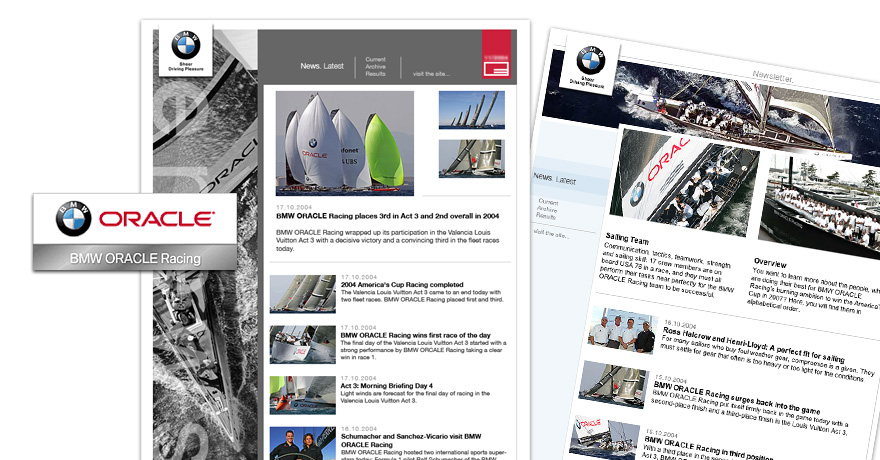Select Archive in the tilted newsletter sidebar
The width and height of the screenshot is (880, 460).
[x=547, y=209]
